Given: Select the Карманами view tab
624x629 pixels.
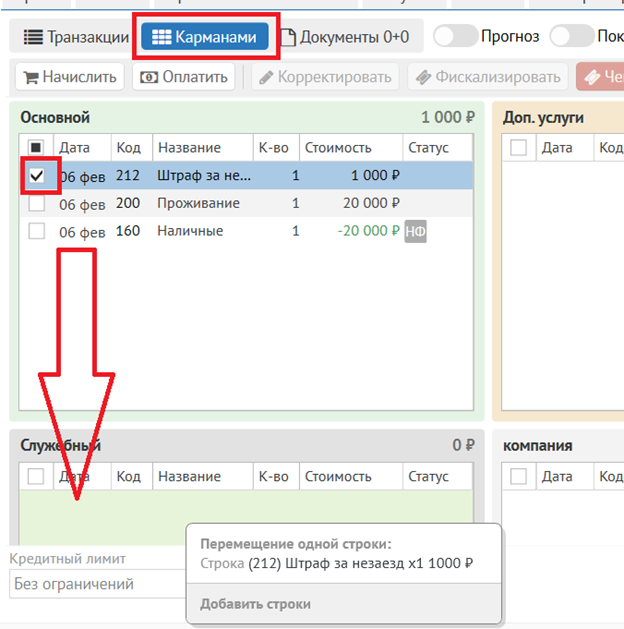Looking at the screenshot, I should tap(205, 37).
